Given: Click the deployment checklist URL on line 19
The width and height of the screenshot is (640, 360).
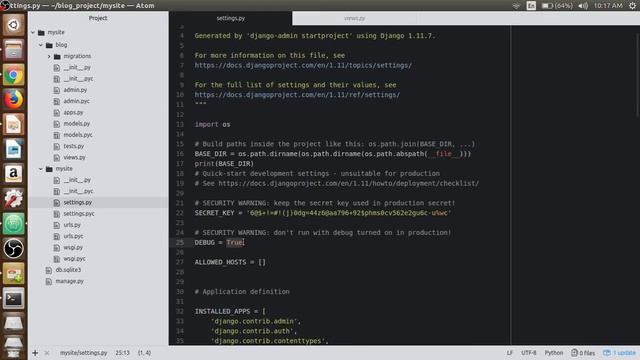Looking at the screenshot, I should (349, 183).
